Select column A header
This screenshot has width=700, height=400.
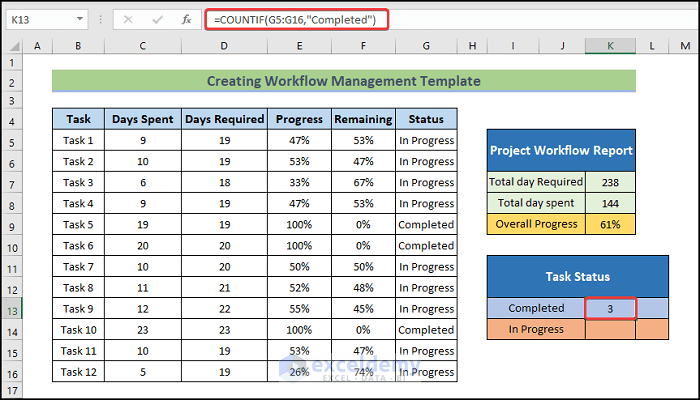pos(37,46)
